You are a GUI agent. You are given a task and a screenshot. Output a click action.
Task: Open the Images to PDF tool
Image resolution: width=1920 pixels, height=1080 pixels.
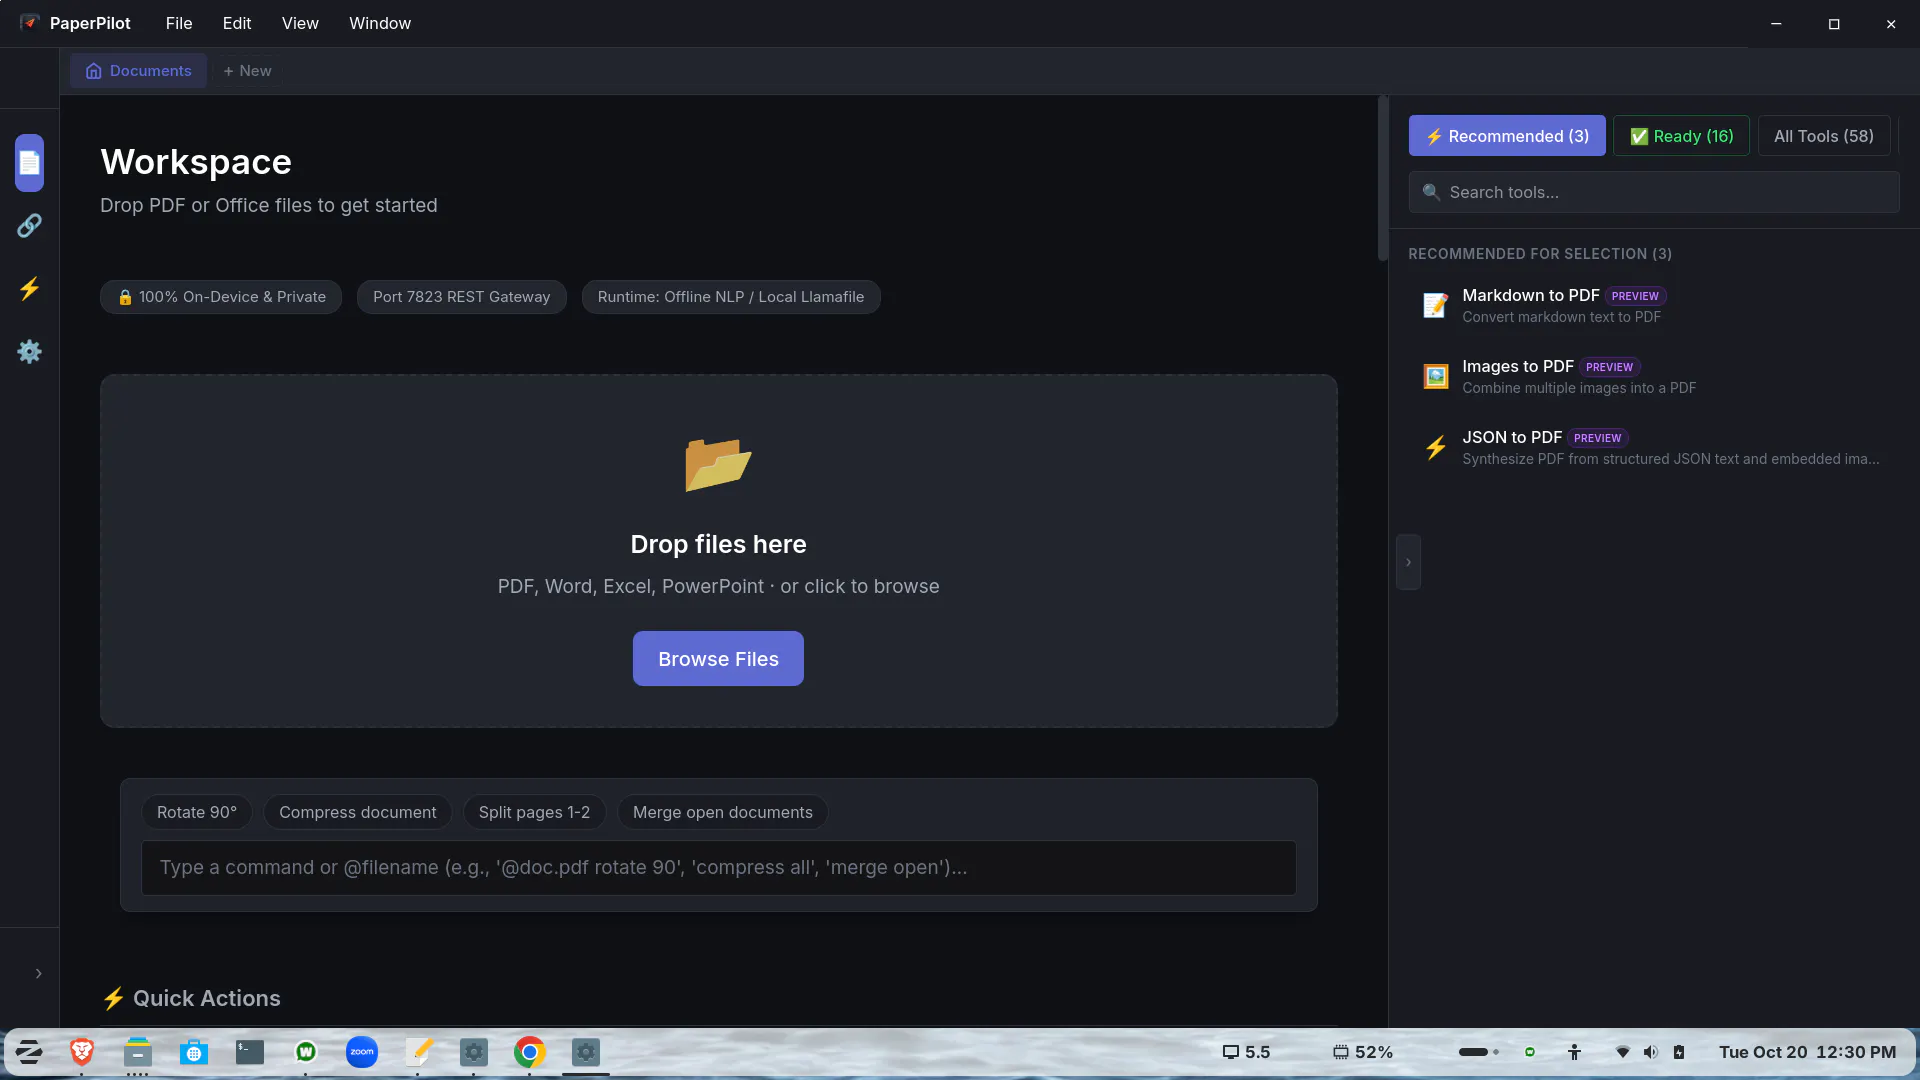click(x=1654, y=376)
